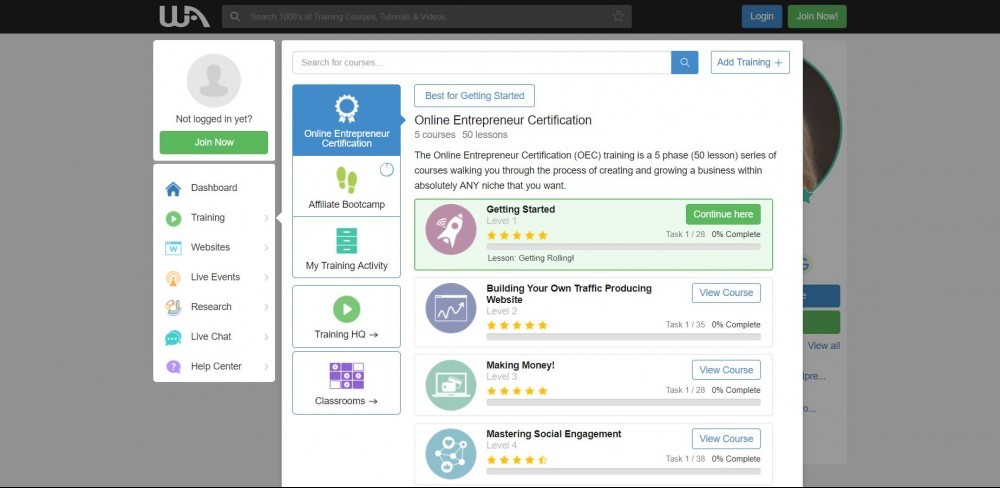Click the Making Money laptop icon
This screenshot has height=488, width=1000.
[x=451, y=385]
